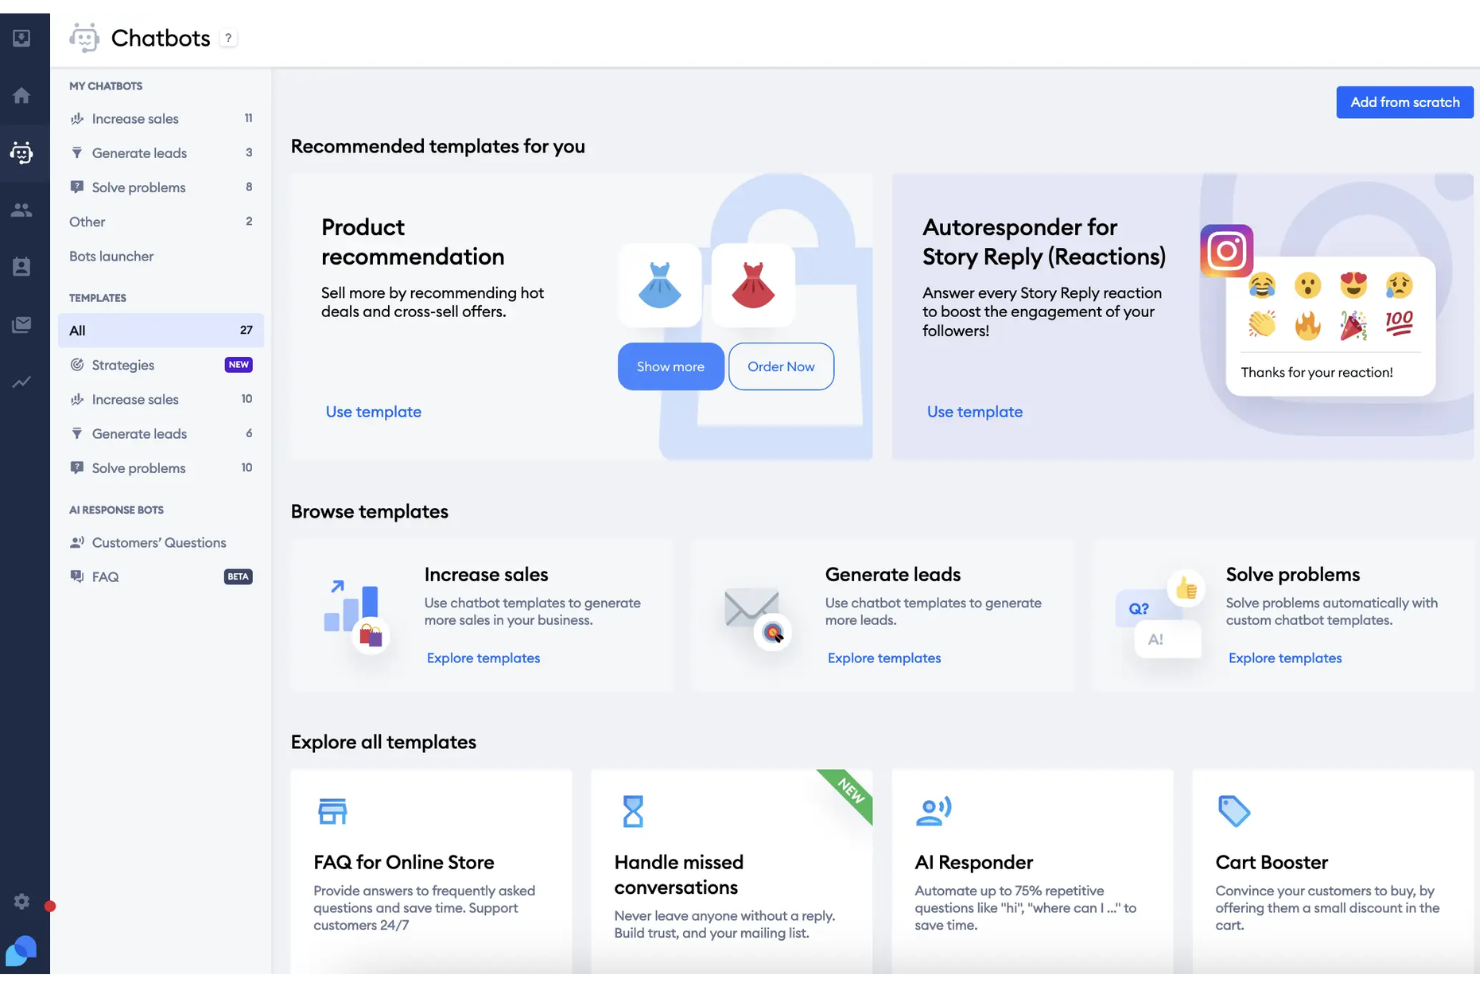Click Explore templates under Generate leads

[884, 658]
